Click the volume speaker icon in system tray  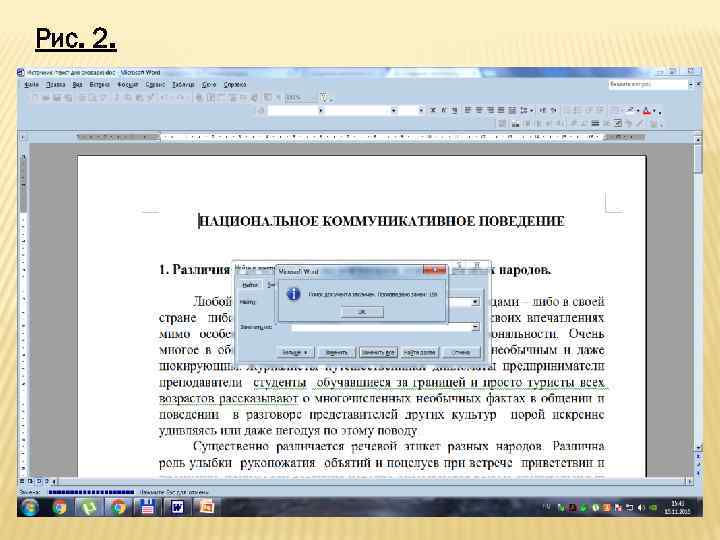[640, 508]
